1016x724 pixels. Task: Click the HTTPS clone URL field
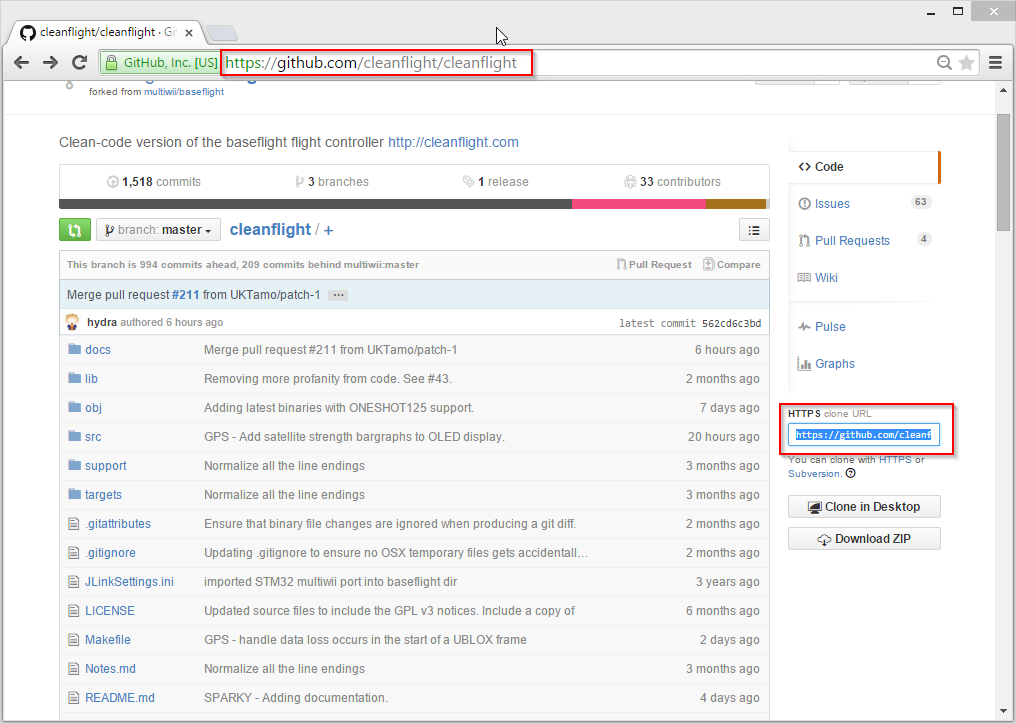(864, 435)
